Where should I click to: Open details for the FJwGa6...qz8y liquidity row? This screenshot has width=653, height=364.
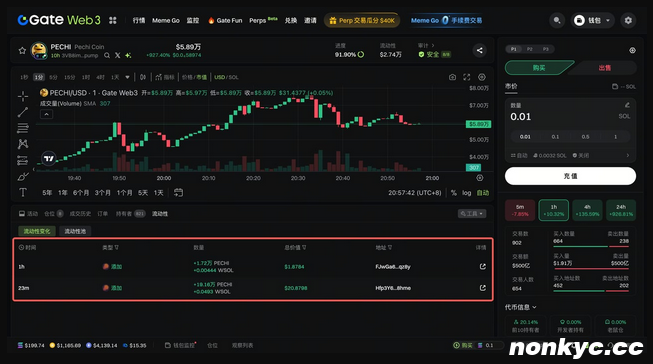483,267
